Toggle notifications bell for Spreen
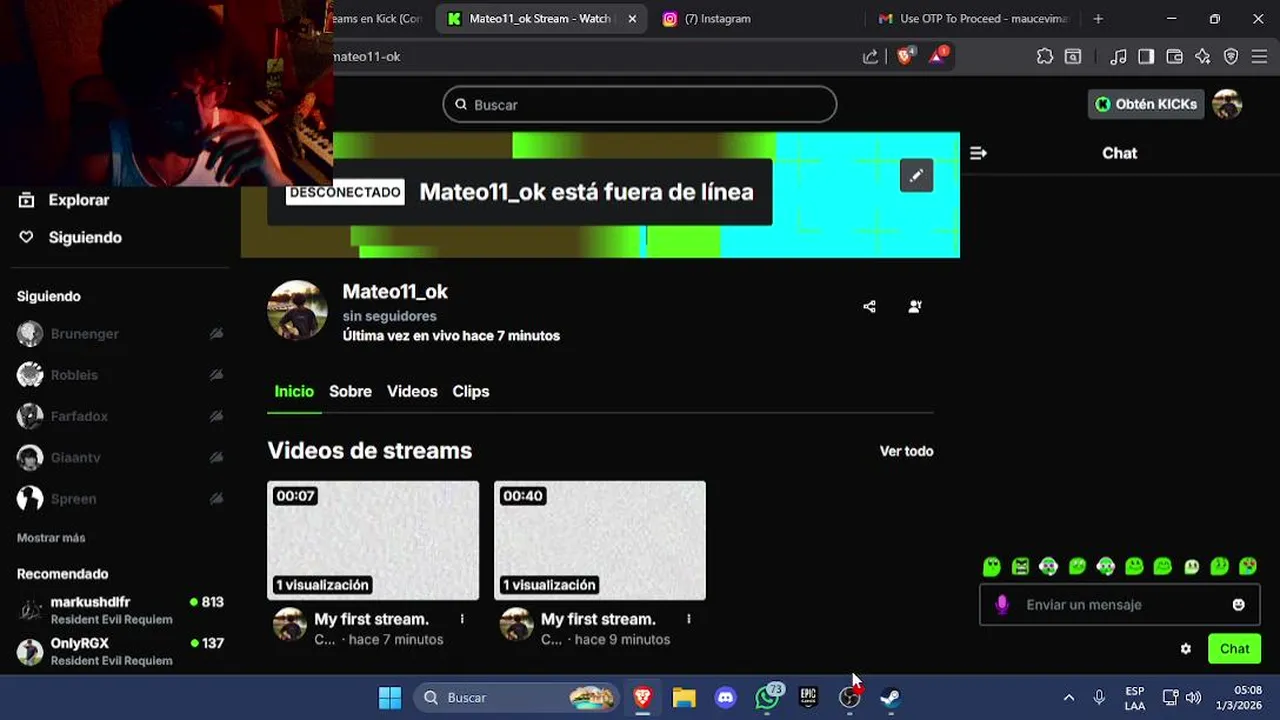This screenshot has width=1280, height=720. (x=216, y=499)
